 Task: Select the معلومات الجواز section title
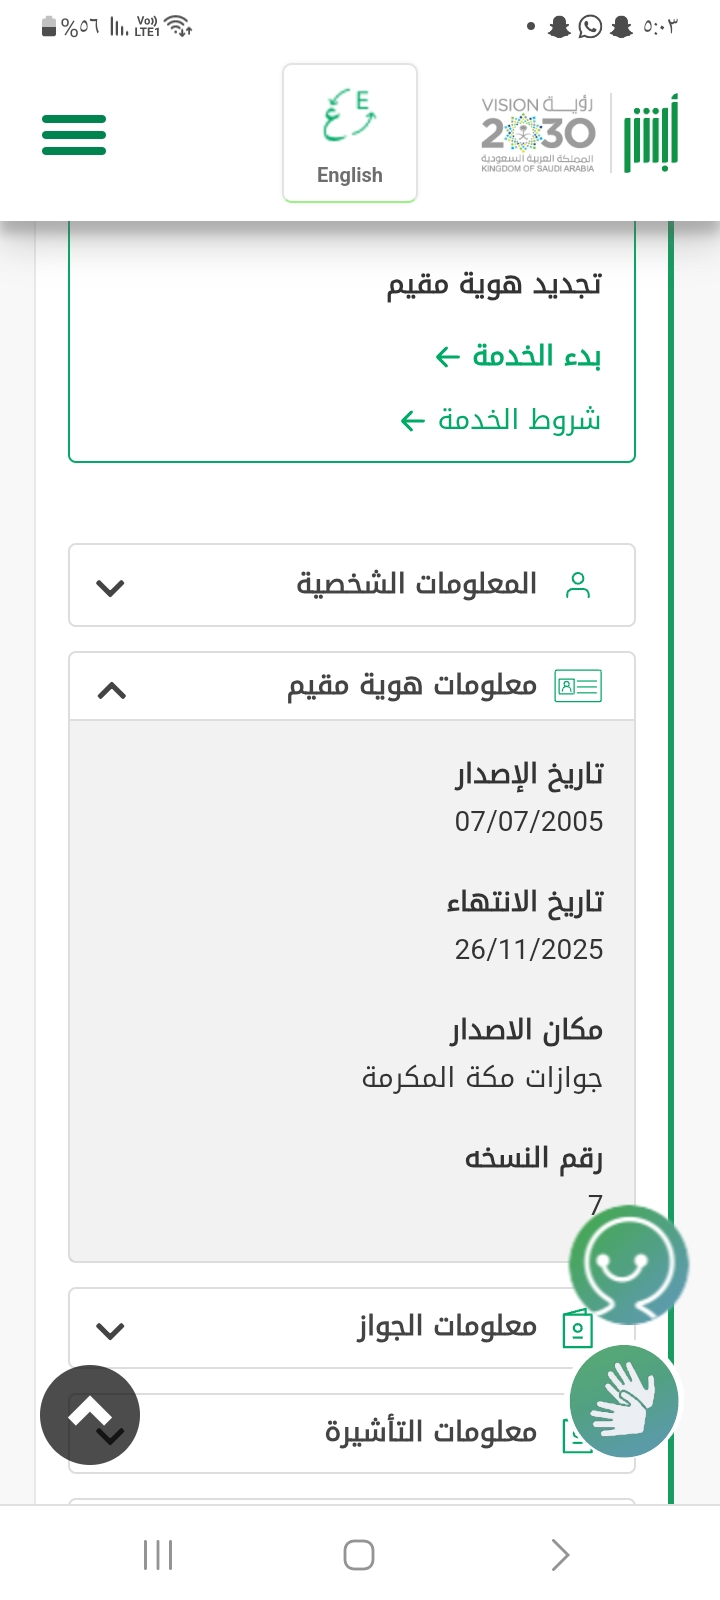point(447,1327)
